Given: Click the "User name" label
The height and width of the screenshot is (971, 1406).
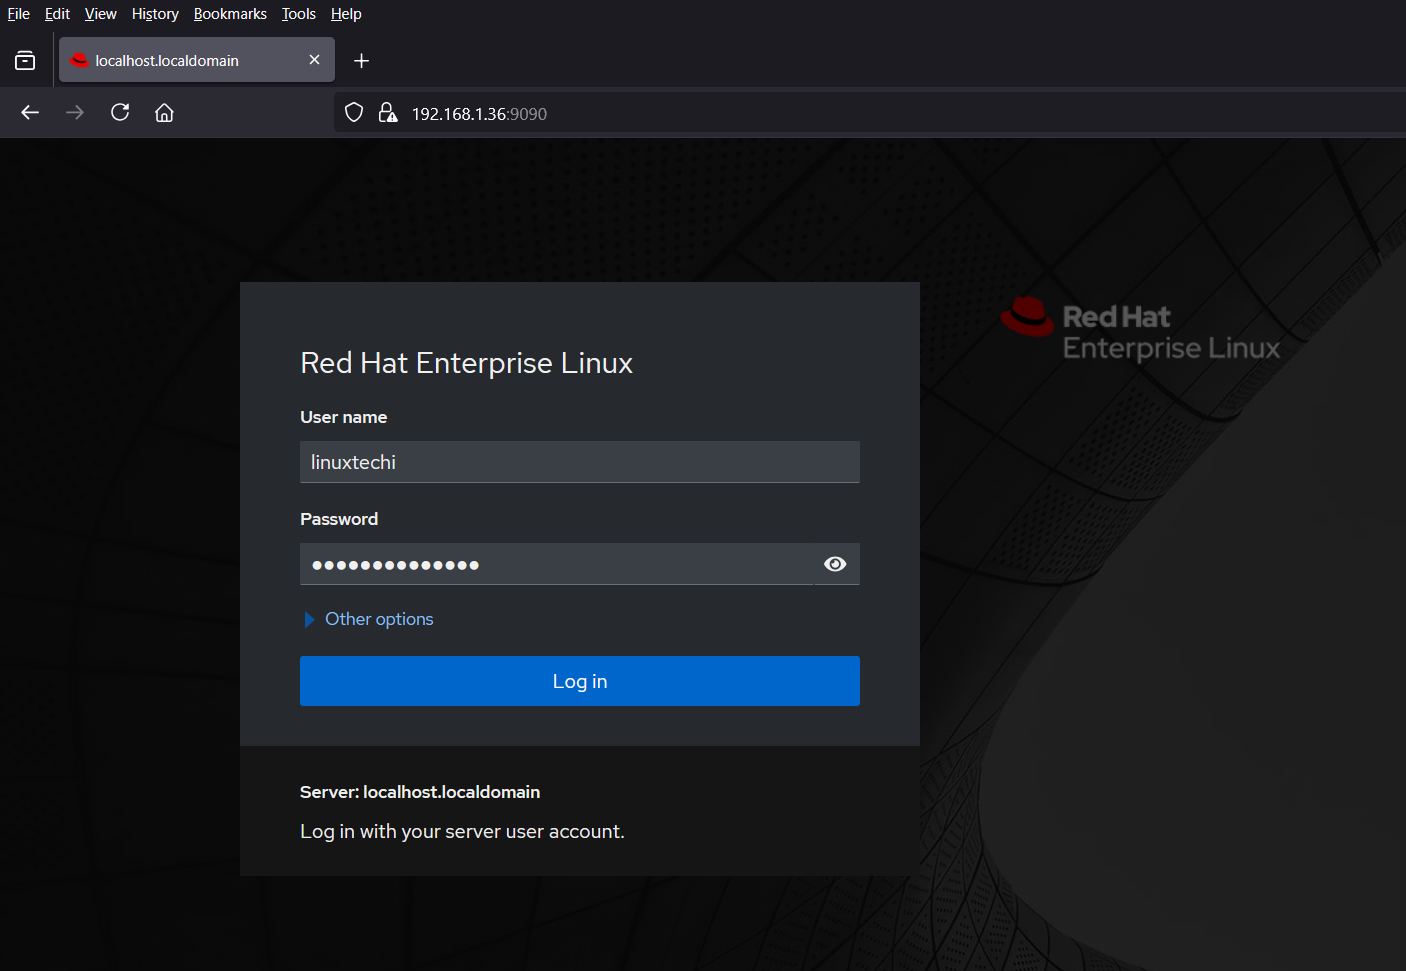Looking at the screenshot, I should point(344,417).
